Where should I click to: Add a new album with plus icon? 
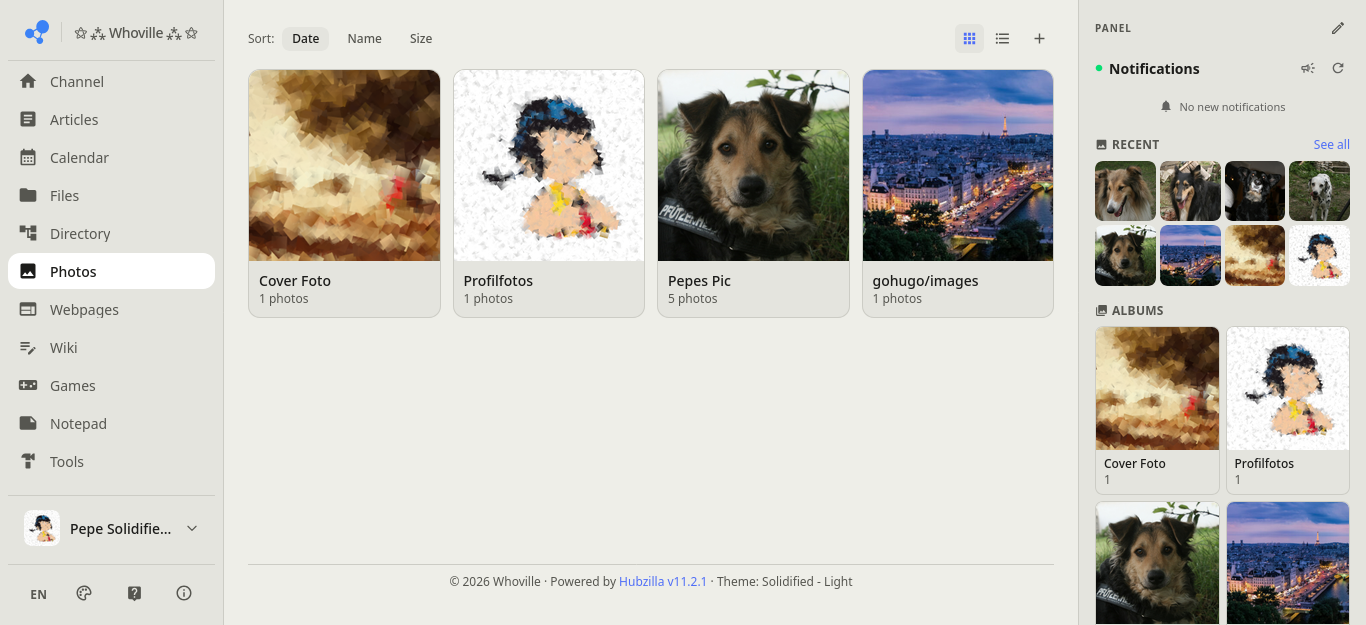click(x=1039, y=39)
